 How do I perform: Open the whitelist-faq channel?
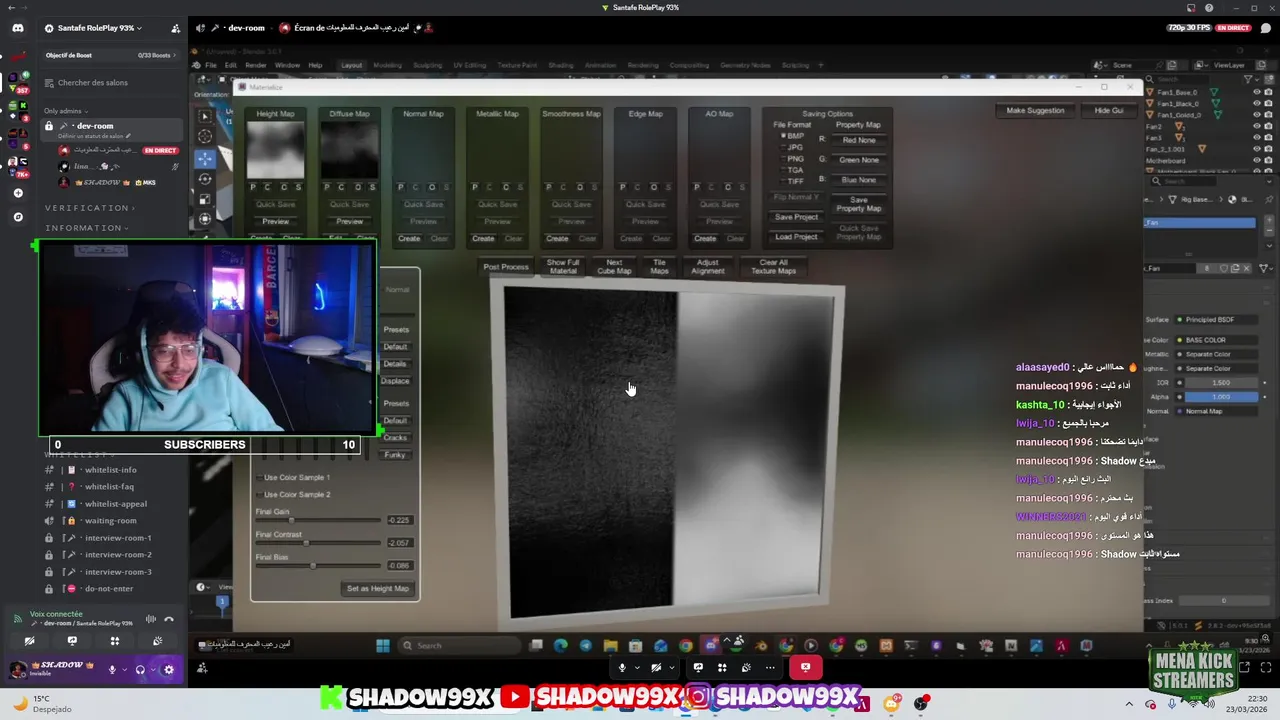coord(109,487)
